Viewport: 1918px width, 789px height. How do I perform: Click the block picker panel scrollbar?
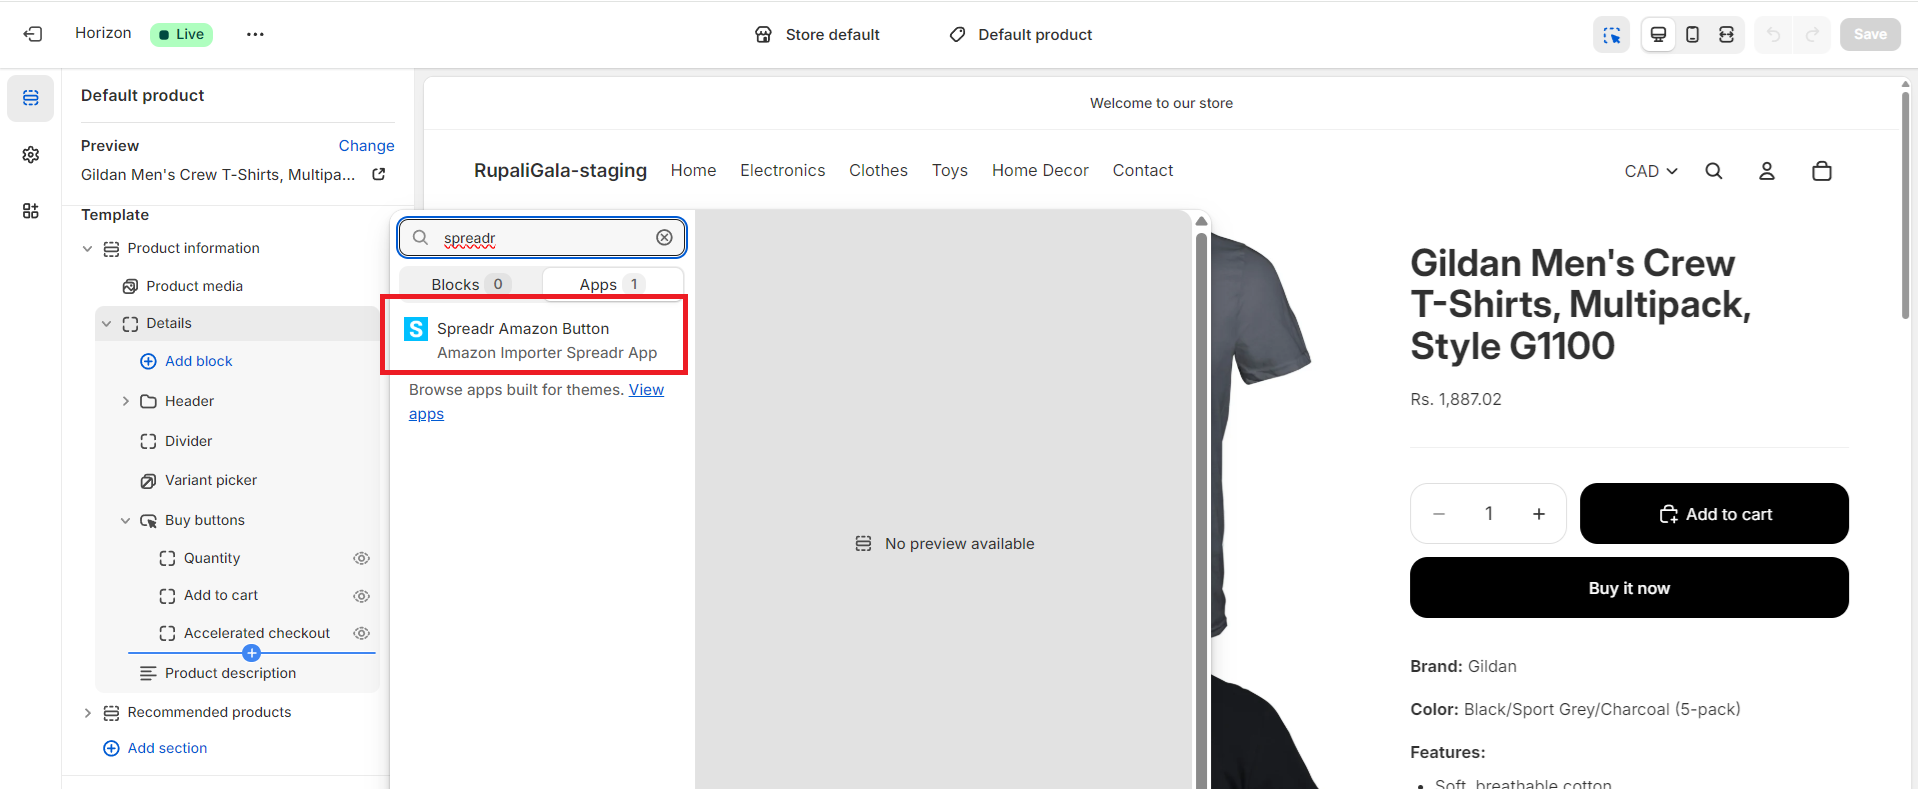[x=1202, y=510]
